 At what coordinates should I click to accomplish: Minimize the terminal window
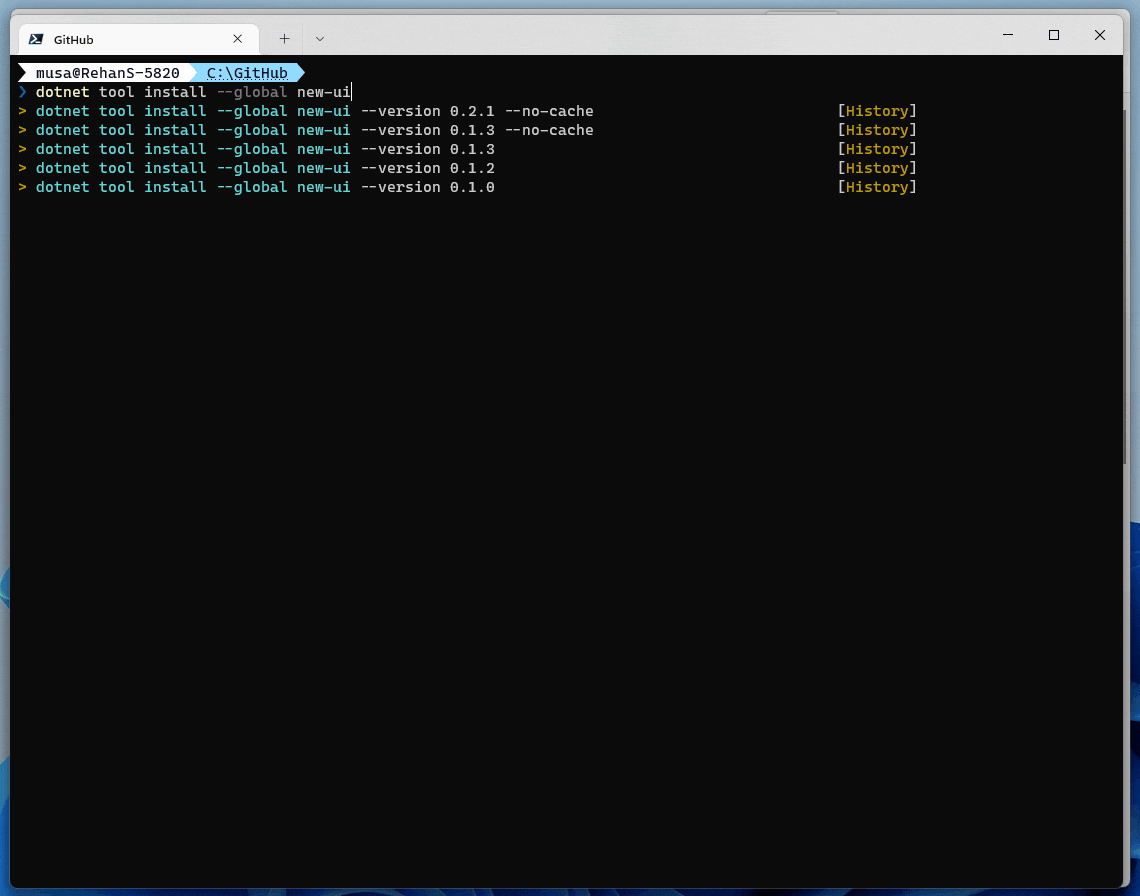(x=1007, y=35)
